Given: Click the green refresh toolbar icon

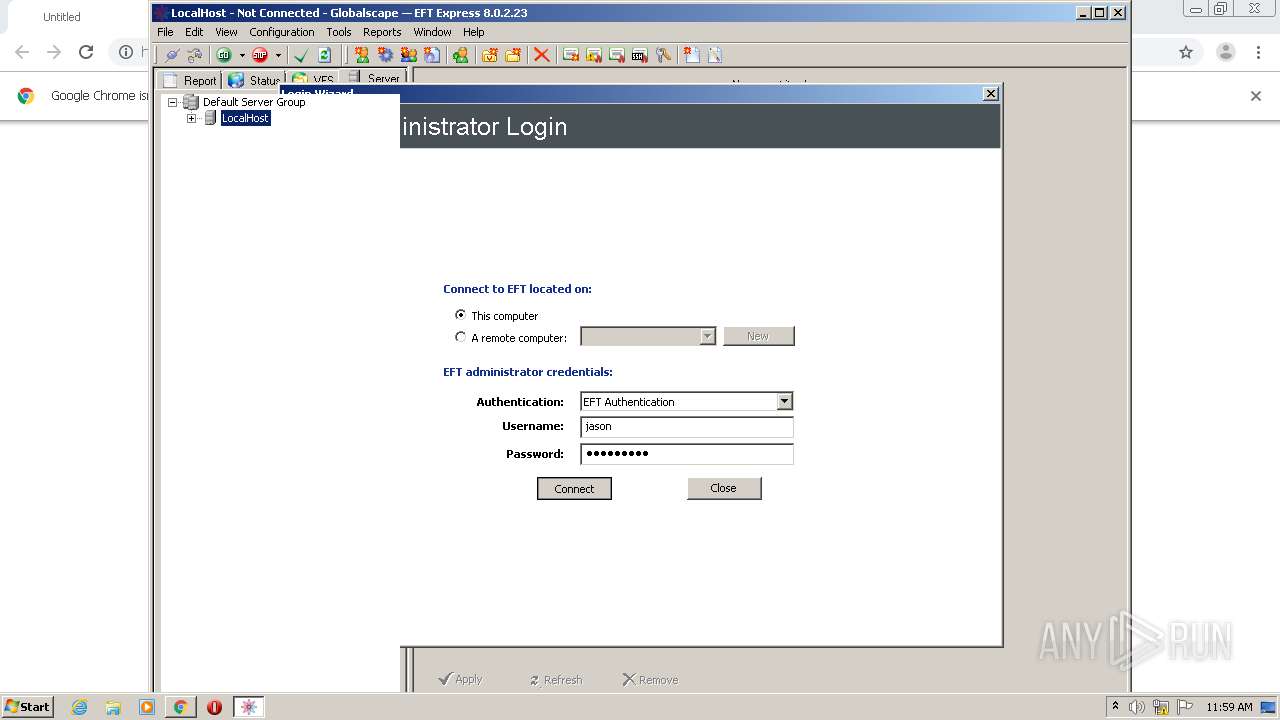Looking at the screenshot, I should pos(324,55).
